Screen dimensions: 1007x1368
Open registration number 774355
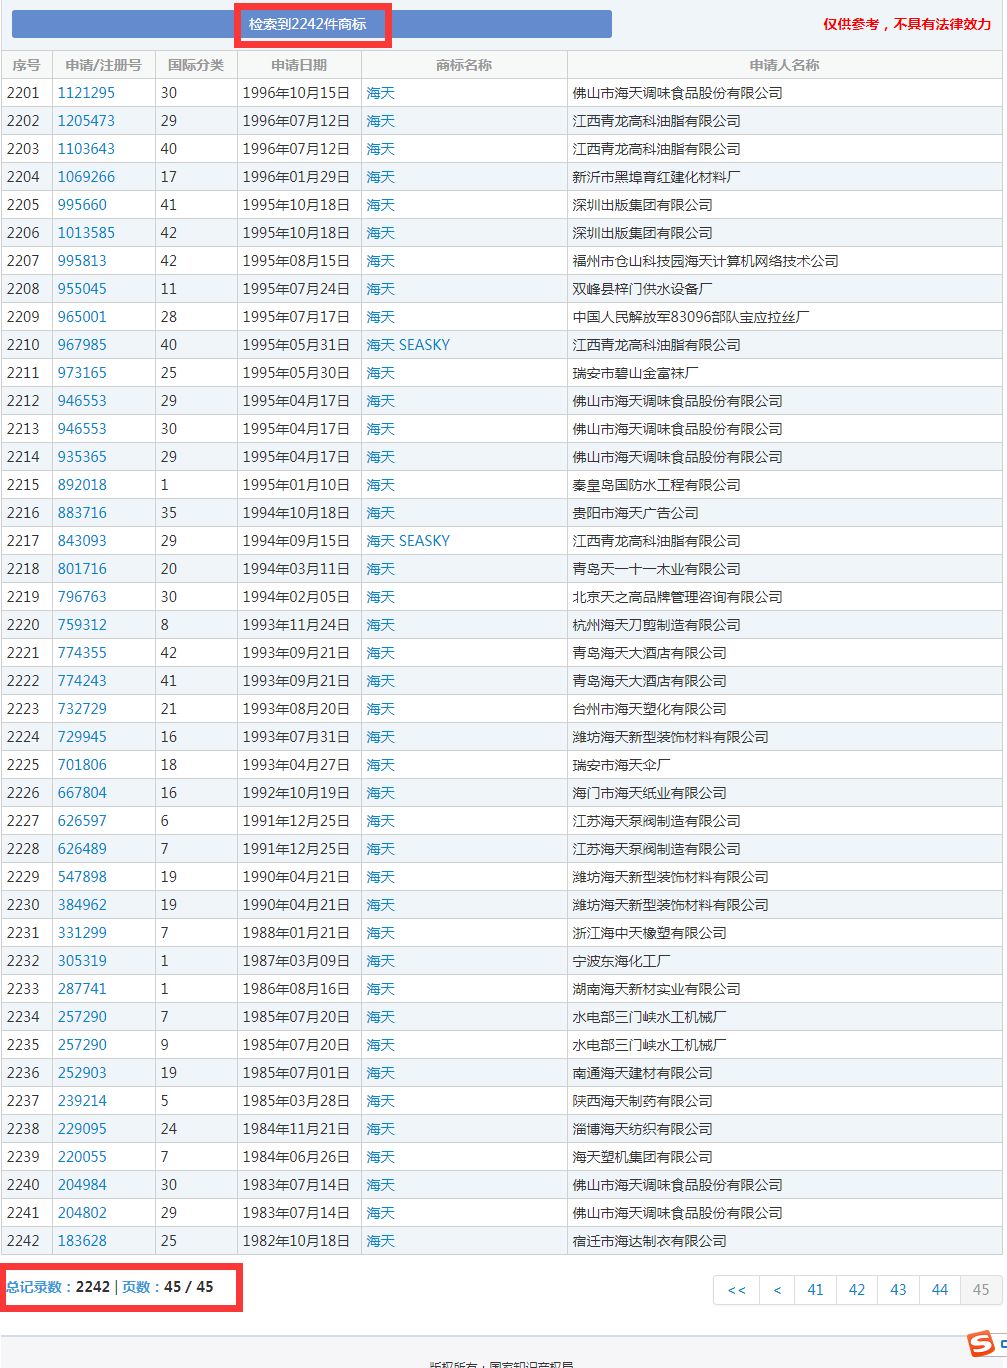click(x=82, y=653)
